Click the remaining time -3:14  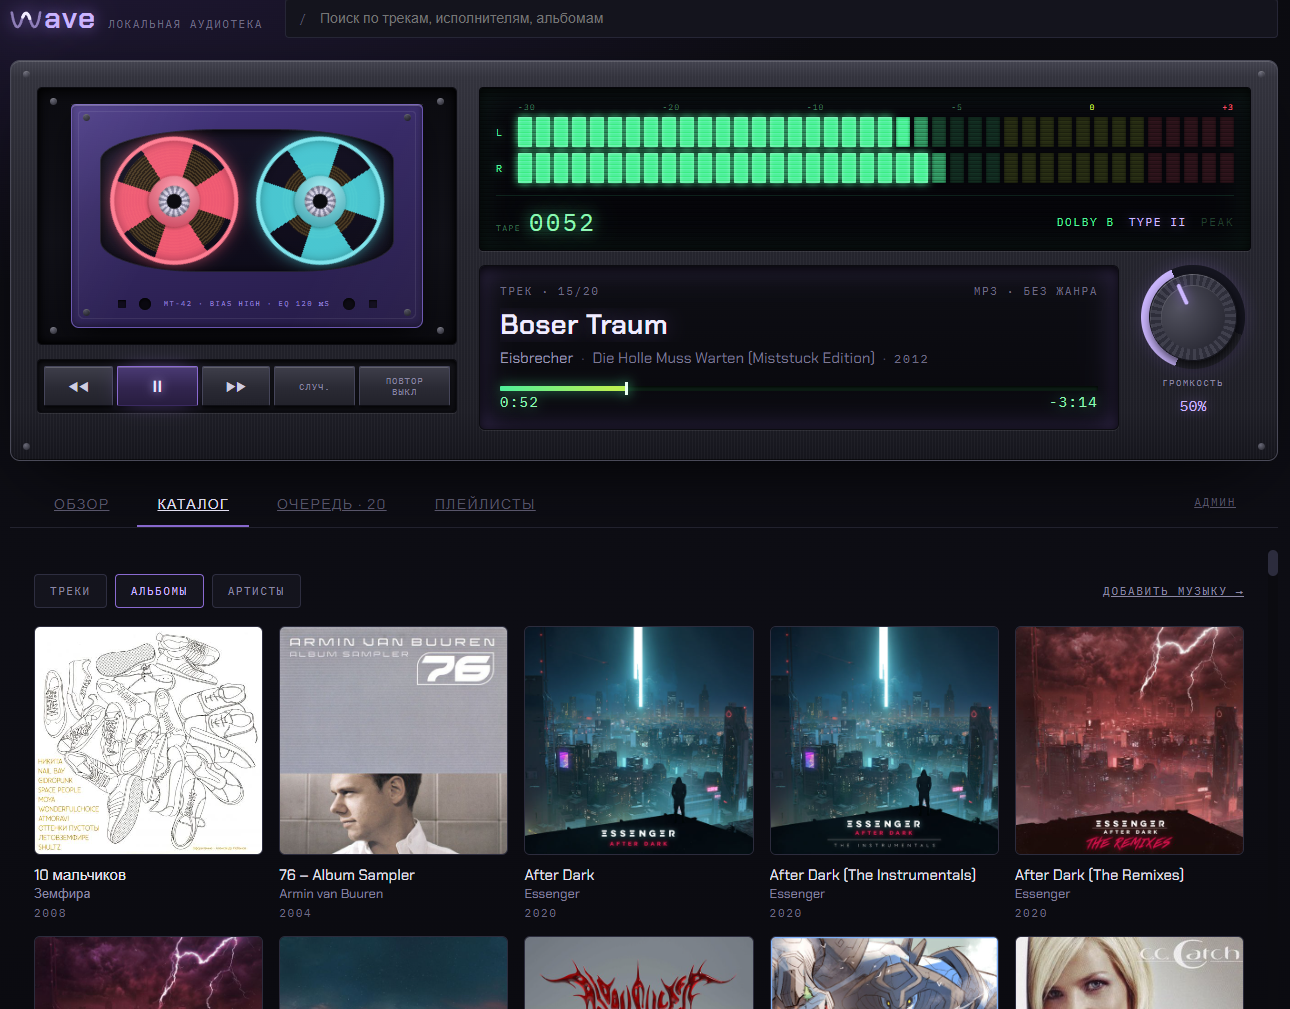click(1073, 402)
